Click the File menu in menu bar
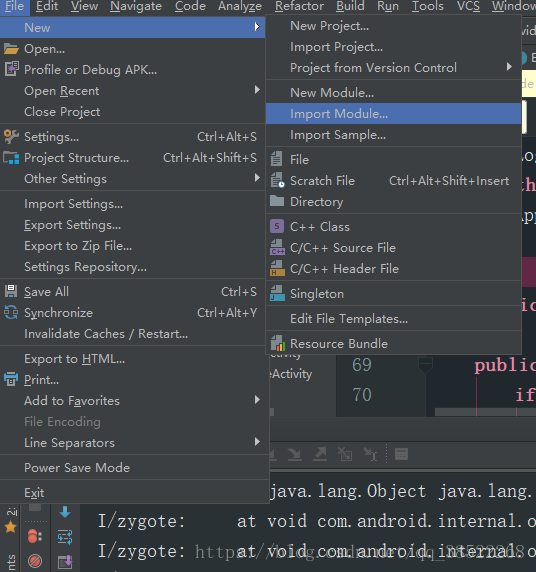The image size is (536, 572). click(15, 6)
